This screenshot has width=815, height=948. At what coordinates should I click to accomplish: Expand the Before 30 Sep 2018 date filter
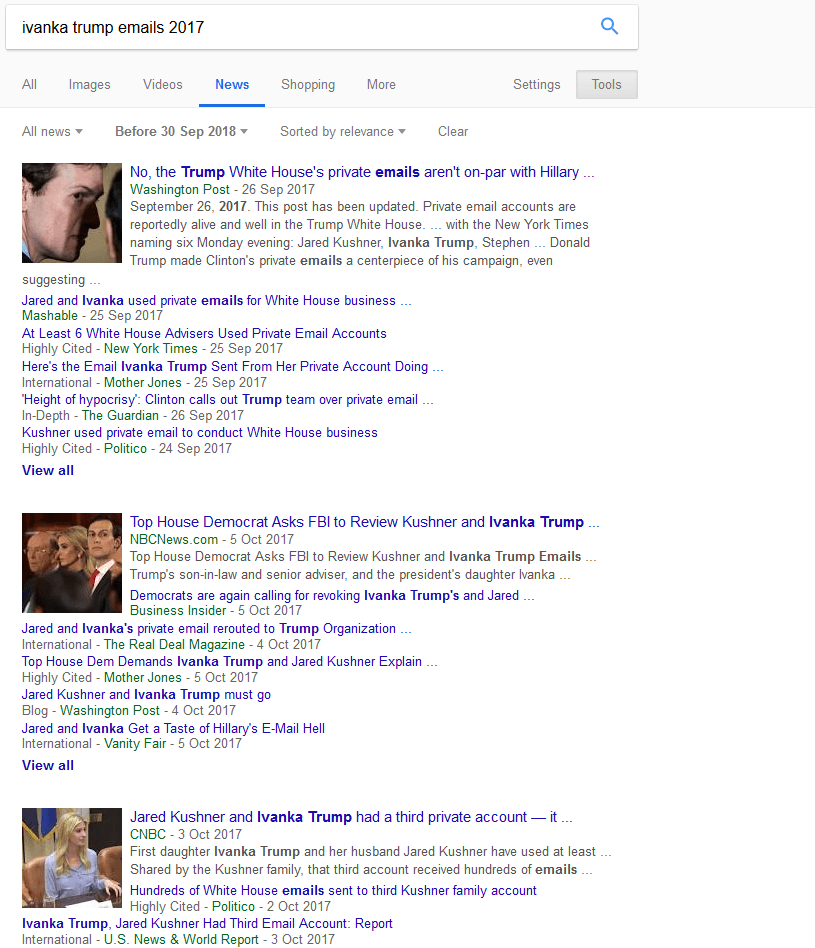tap(181, 132)
